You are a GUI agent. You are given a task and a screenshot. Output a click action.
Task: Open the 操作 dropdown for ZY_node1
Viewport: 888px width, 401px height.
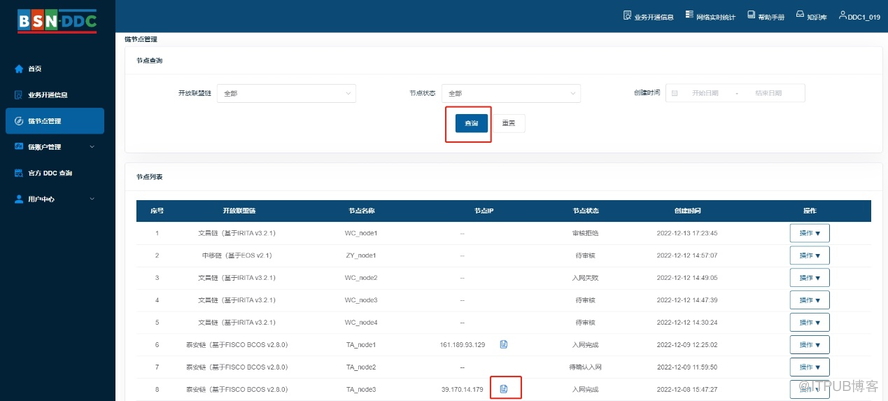tap(810, 255)
